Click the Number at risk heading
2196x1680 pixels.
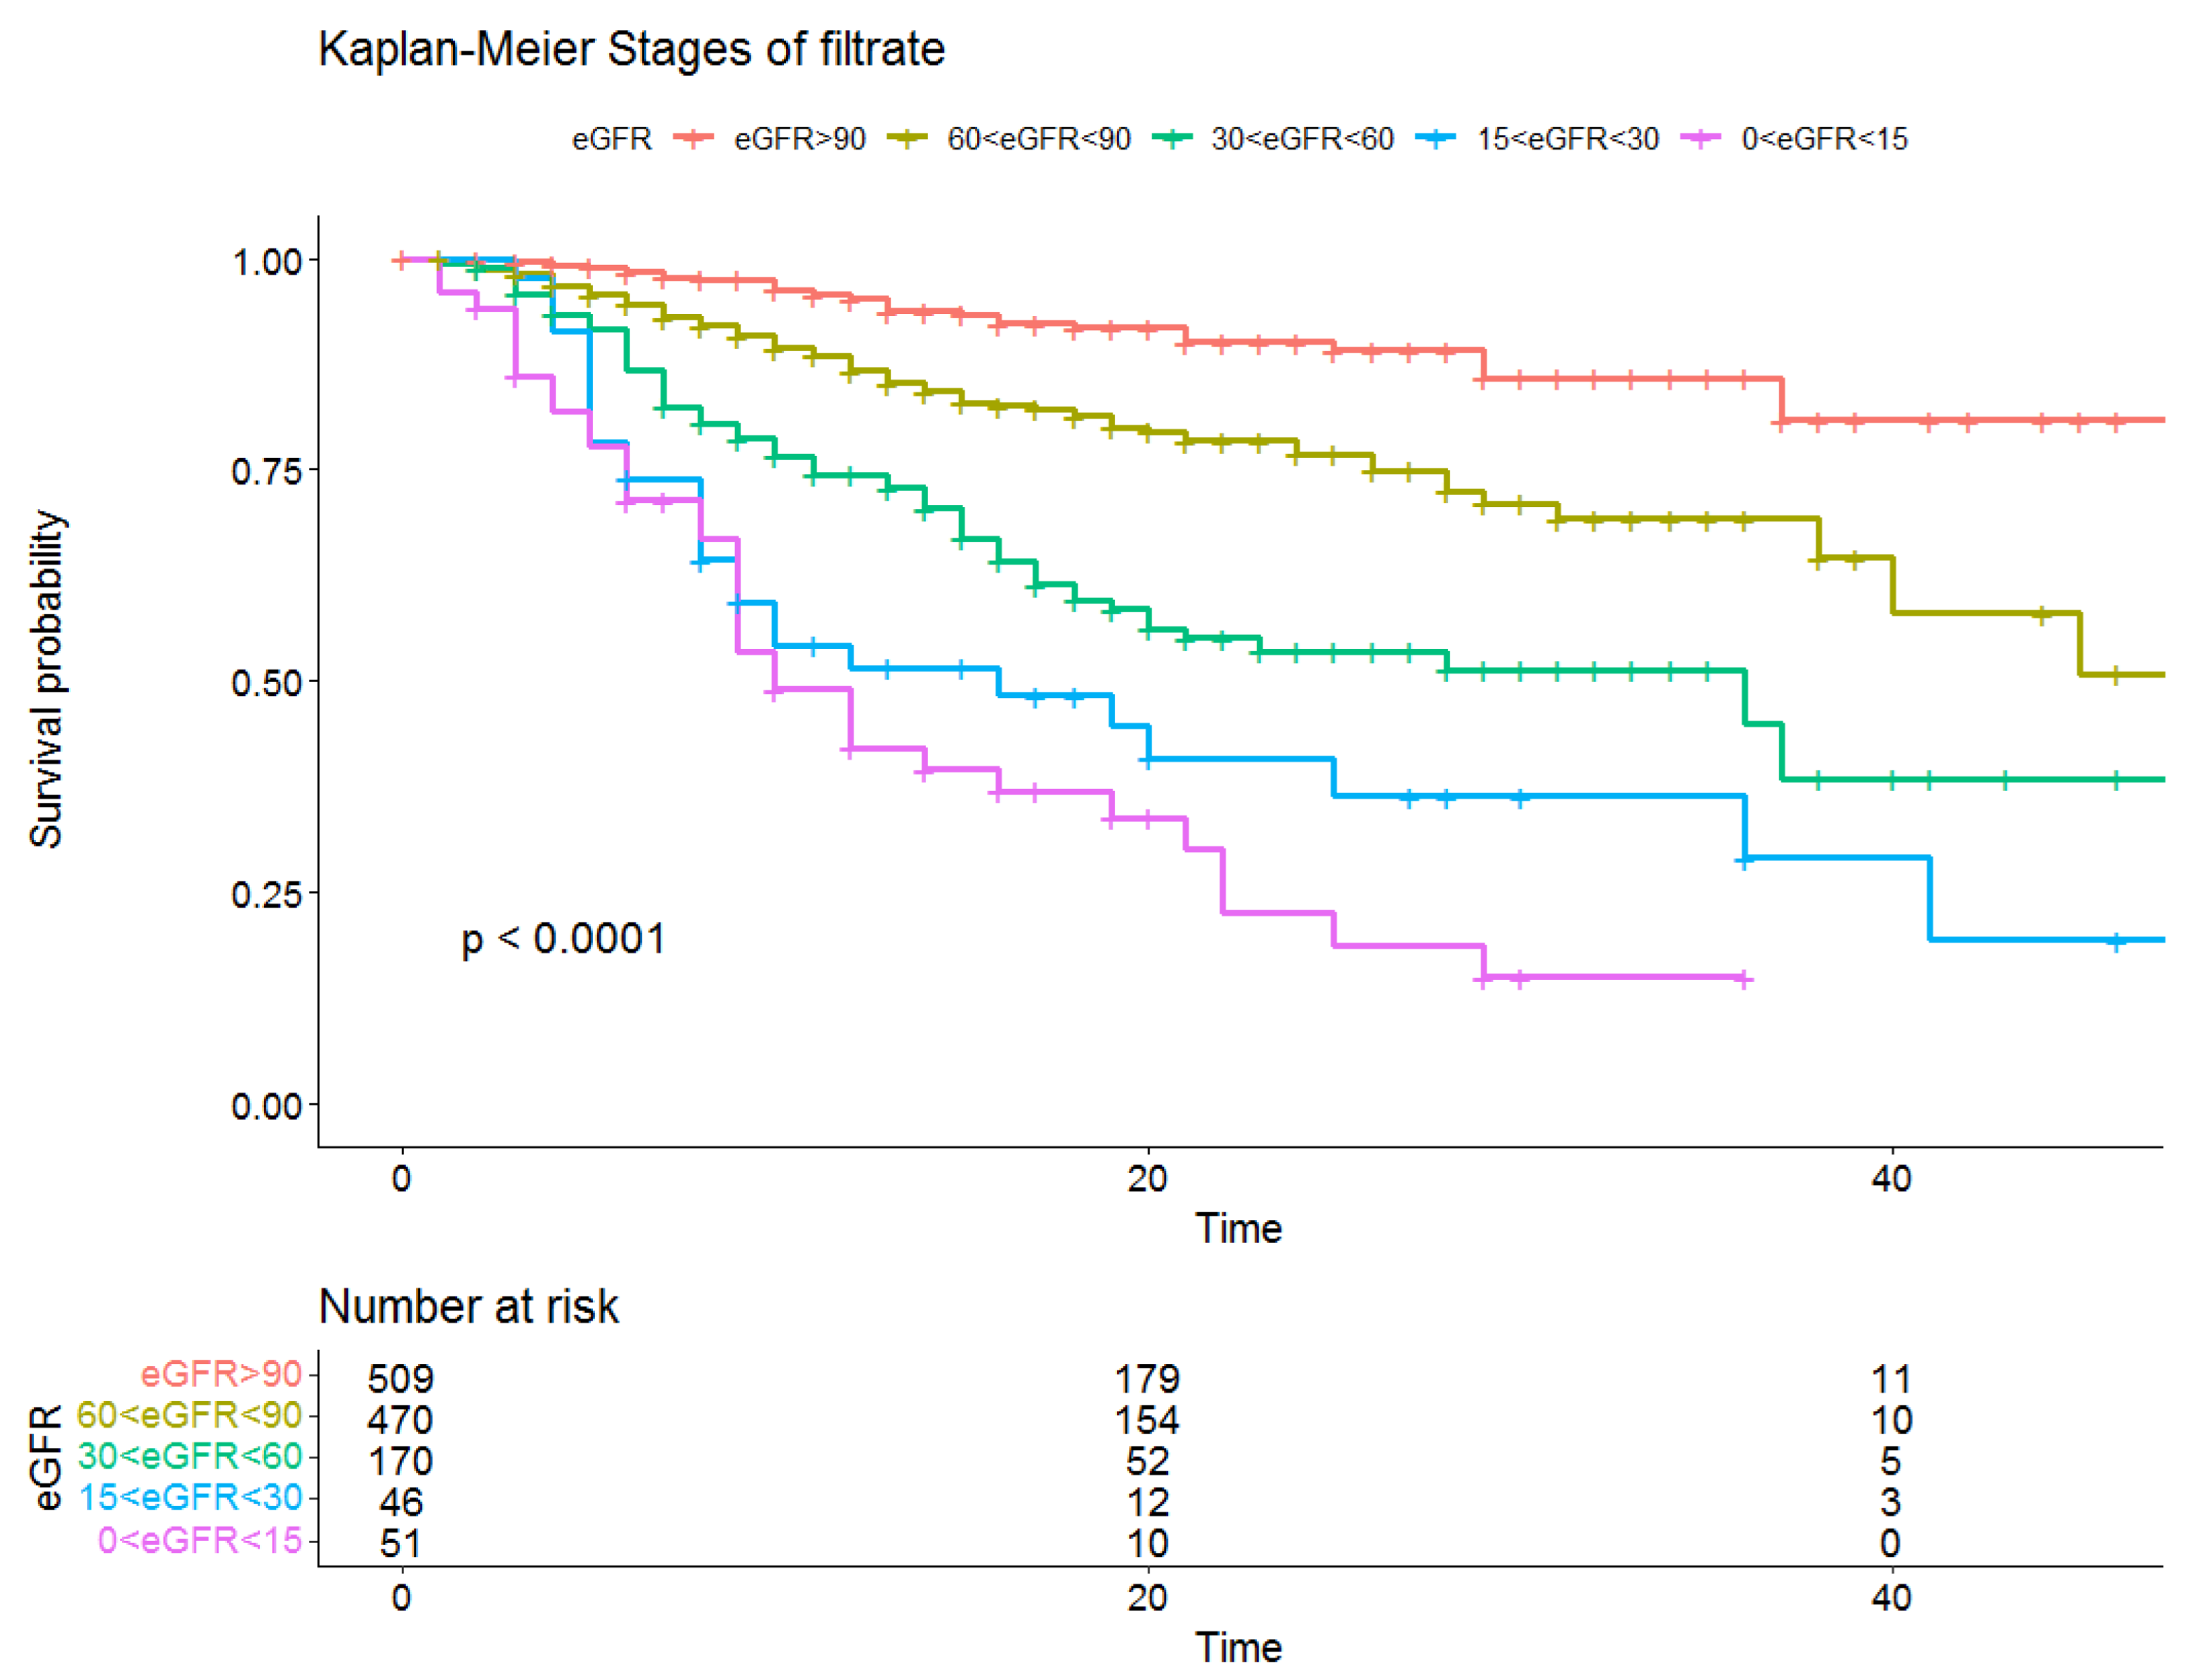[468, 1306]
